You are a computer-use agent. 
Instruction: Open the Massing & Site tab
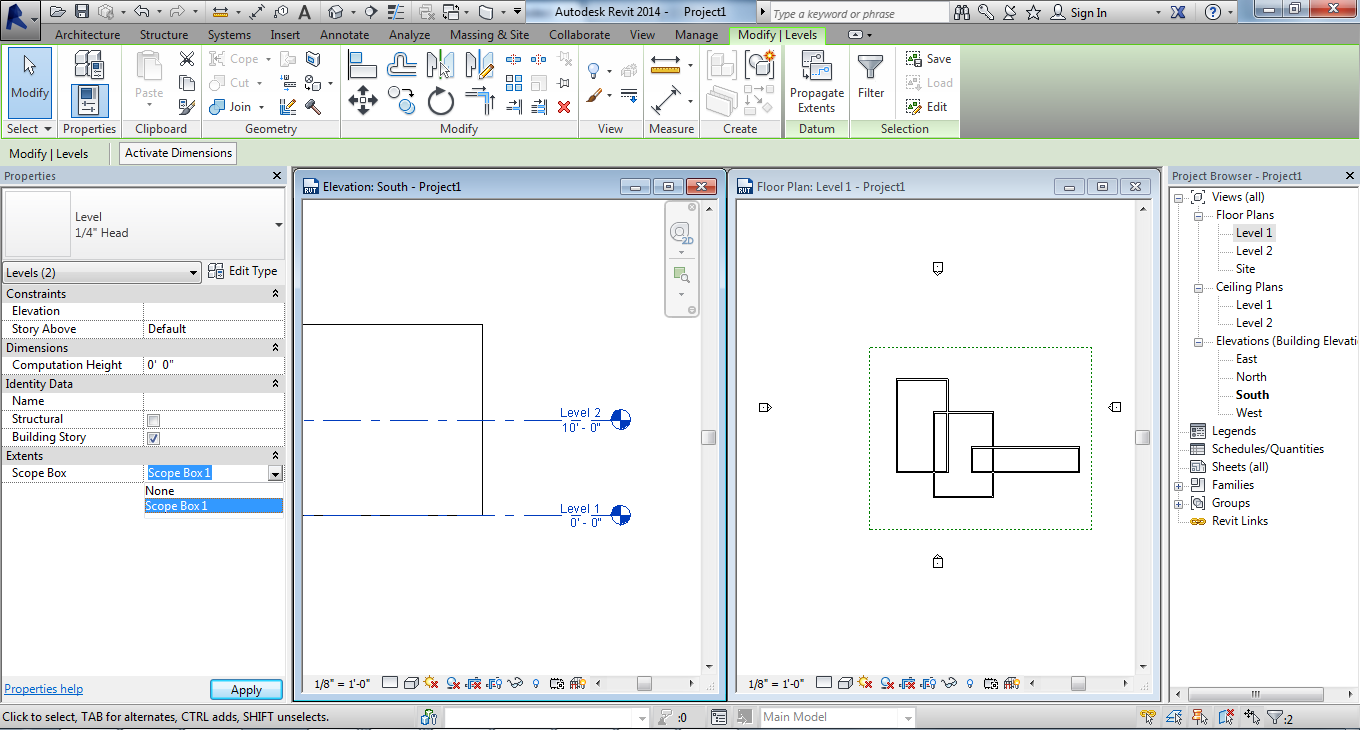489,35
